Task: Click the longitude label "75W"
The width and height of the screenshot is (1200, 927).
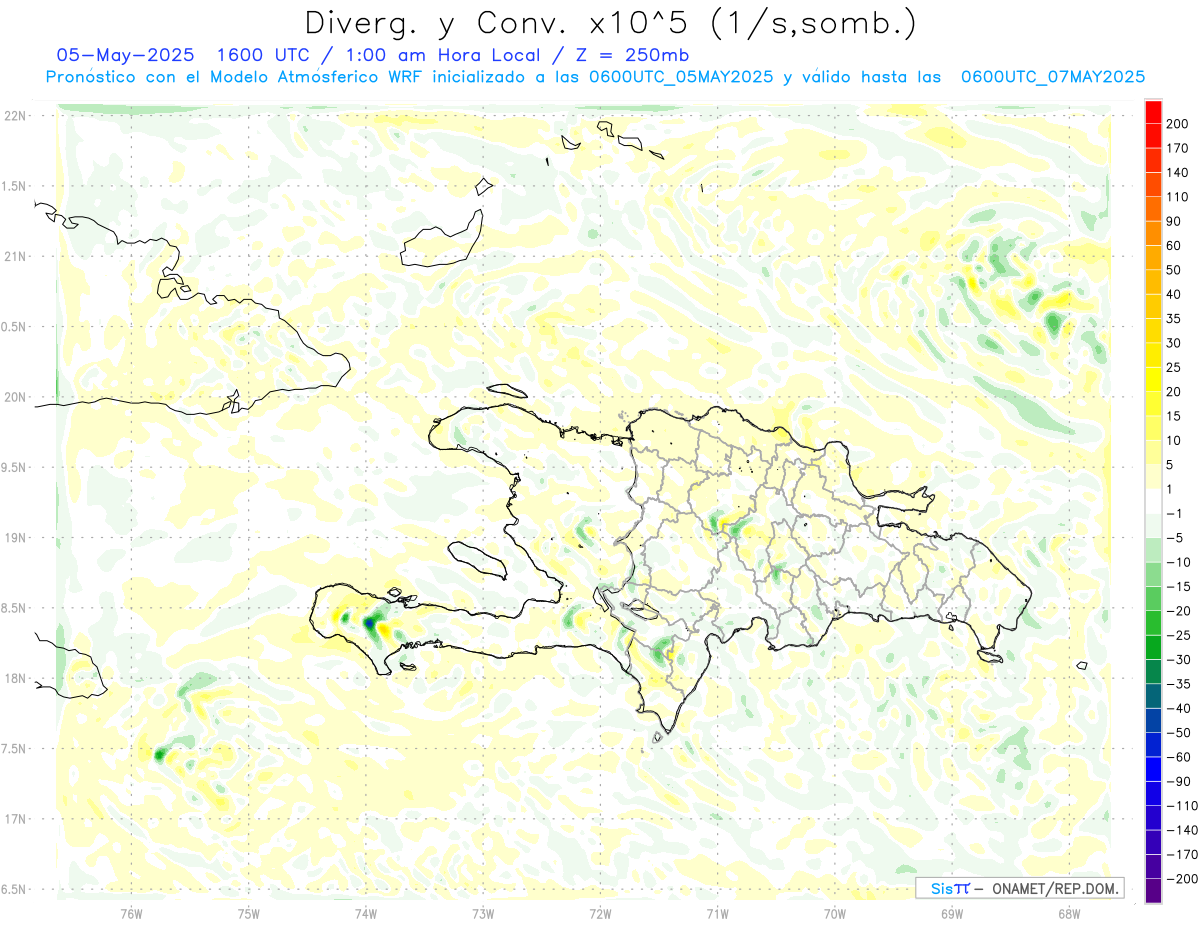Action: (249, 913)
